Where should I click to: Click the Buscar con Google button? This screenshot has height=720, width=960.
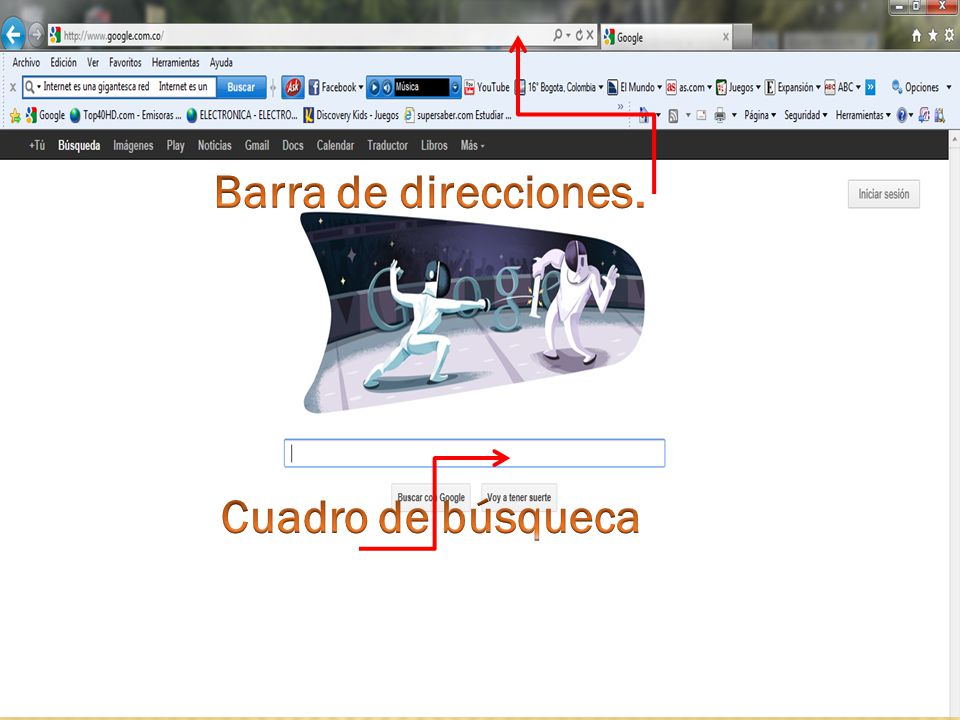(x=431, y=497)
